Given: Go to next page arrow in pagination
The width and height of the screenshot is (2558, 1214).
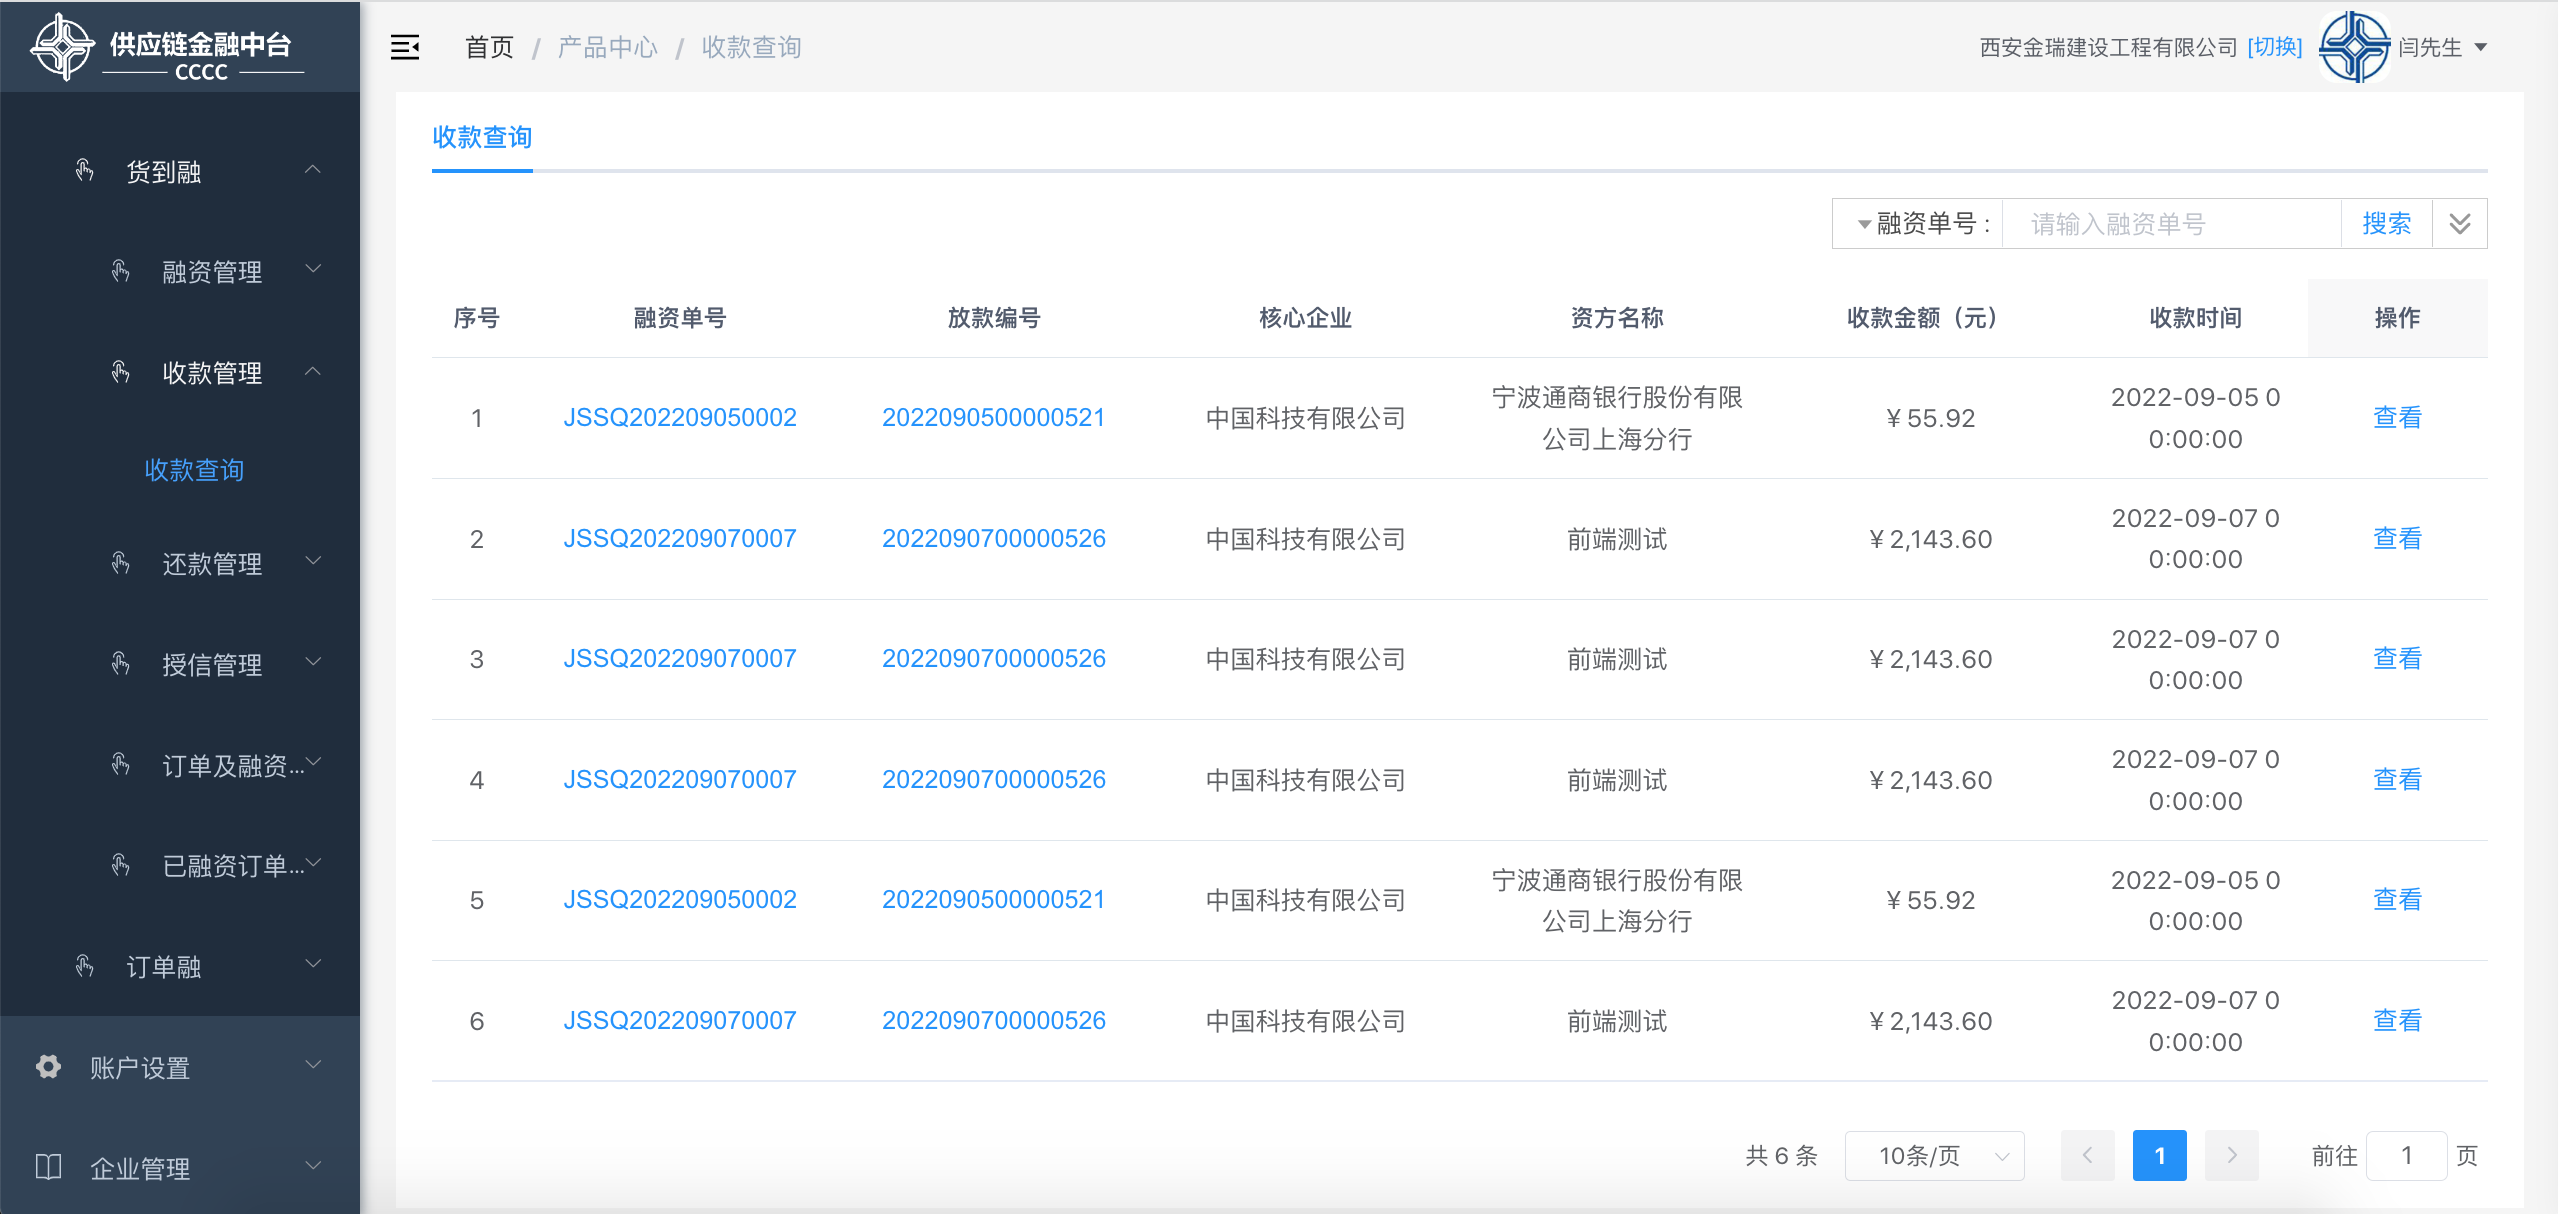Looking at the screenshot, I should click(x=2232, y=1156).
